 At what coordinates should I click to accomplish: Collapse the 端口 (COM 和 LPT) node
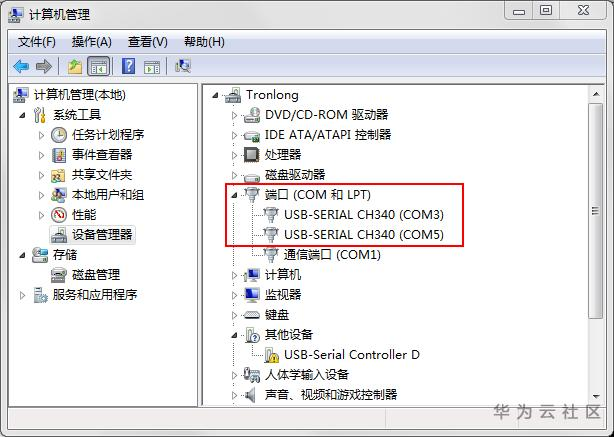[234, 195]
